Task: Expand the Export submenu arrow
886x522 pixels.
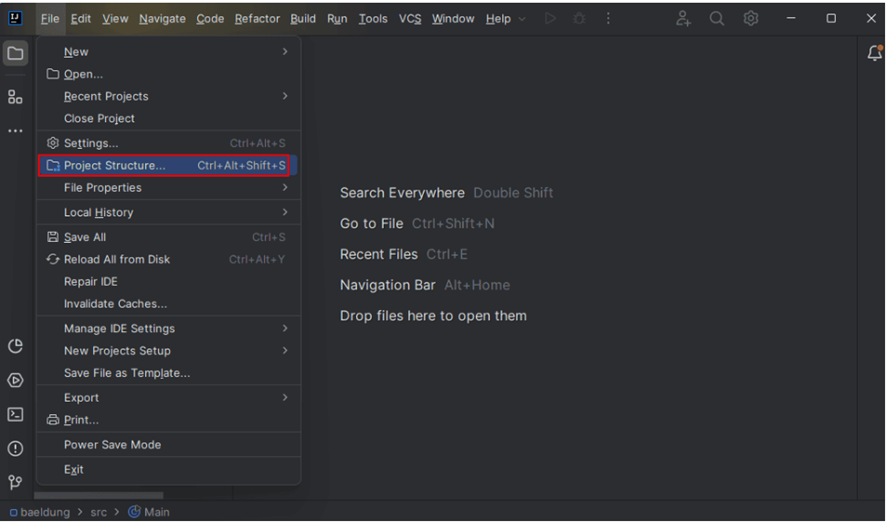Action: (x=285, y=397)
